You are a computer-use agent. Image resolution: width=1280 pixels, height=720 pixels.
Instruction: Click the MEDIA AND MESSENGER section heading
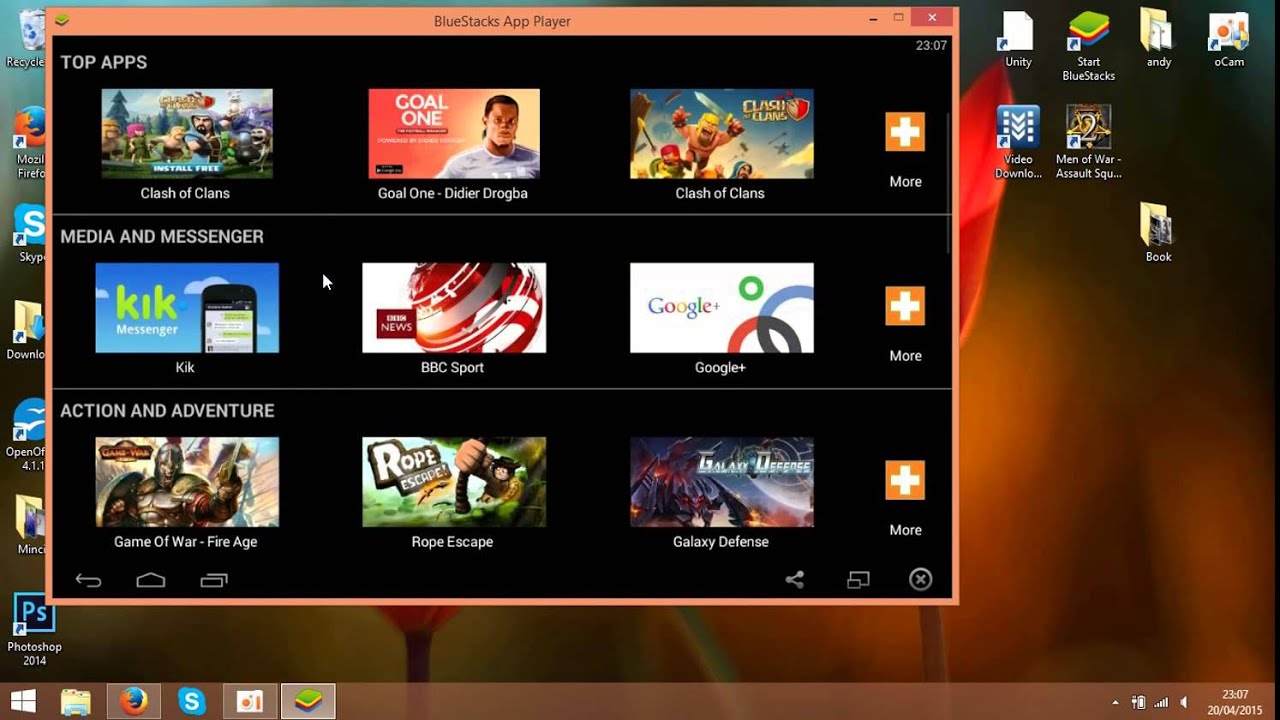pyautogui.click(x=162, y=237)
